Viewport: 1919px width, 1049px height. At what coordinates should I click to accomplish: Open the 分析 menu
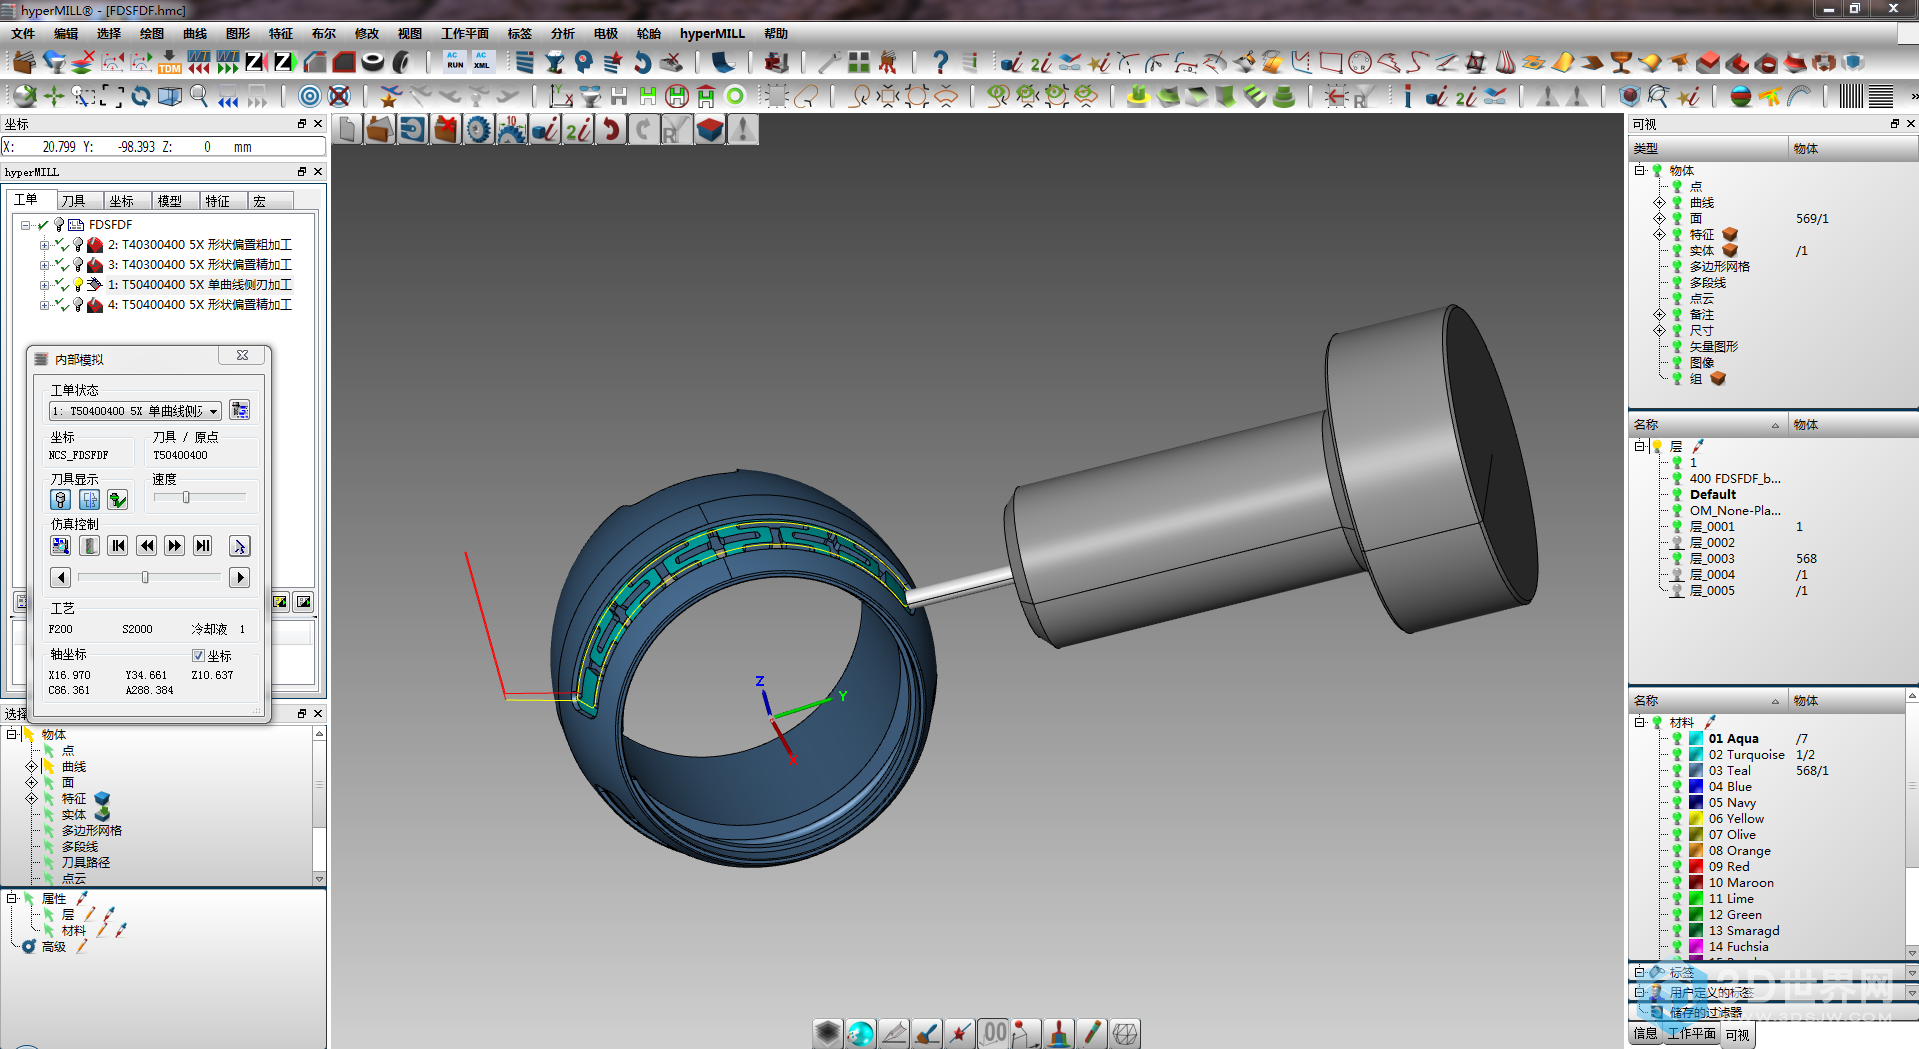tap(563, 34)
